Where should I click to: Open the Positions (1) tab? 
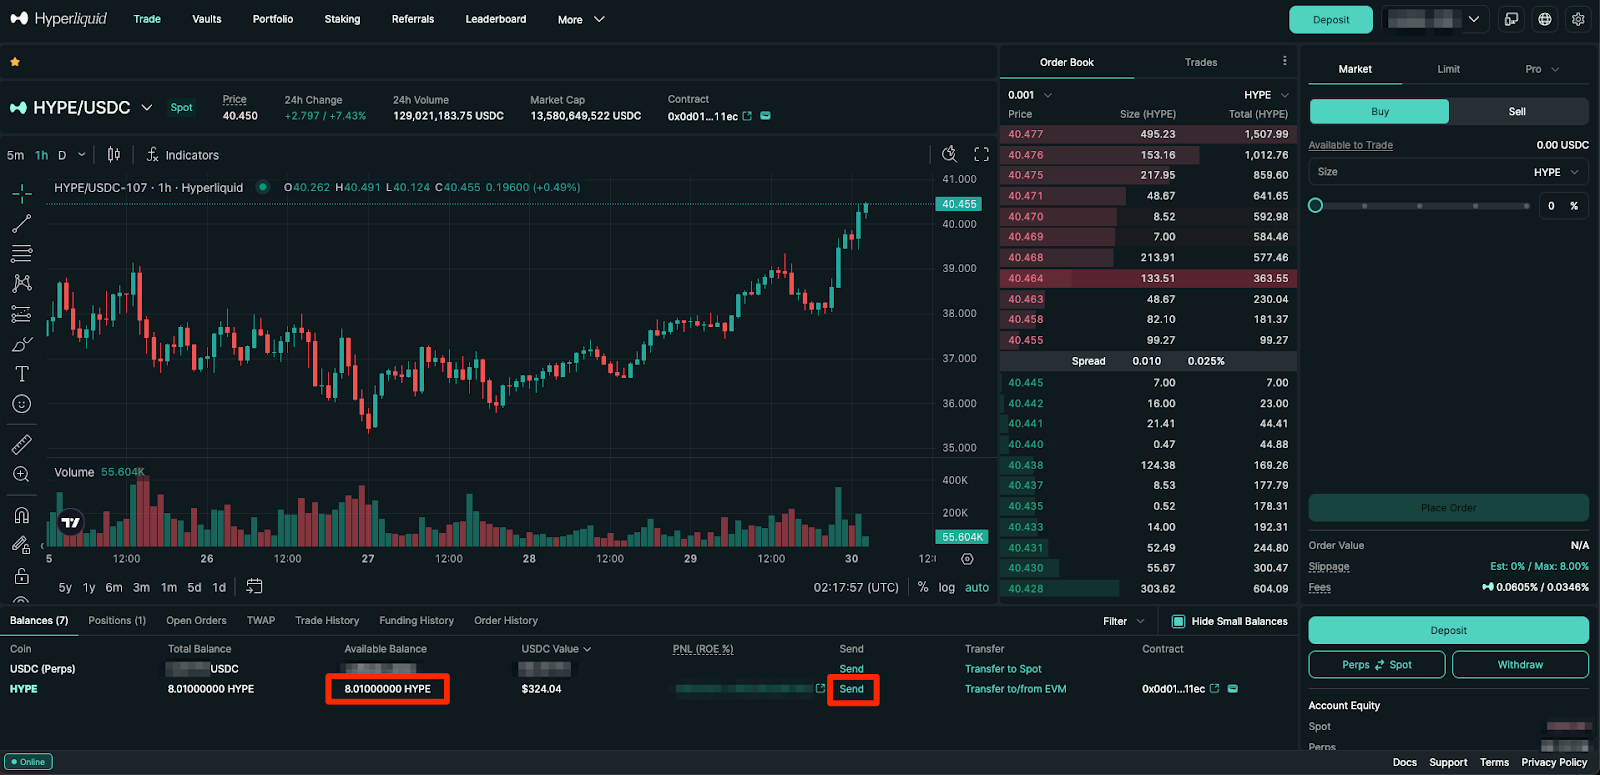click(x=117, y=620)
